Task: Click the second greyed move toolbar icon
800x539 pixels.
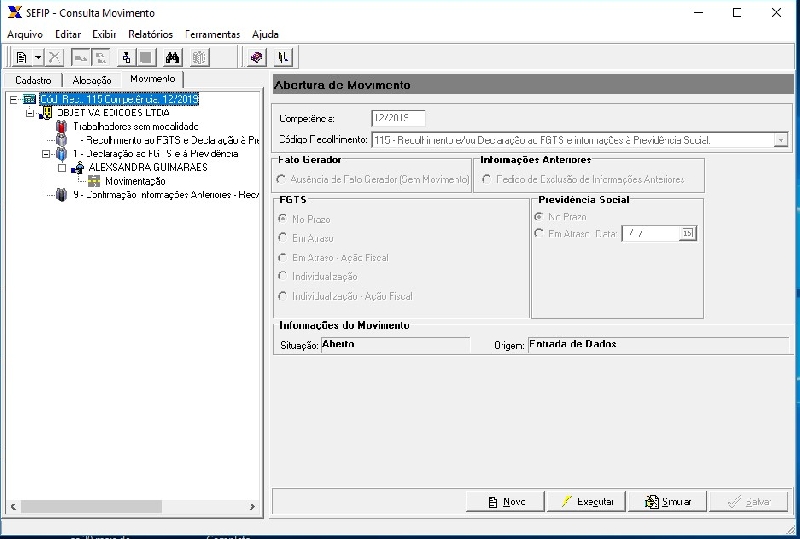Action: [x=101, y=58]
